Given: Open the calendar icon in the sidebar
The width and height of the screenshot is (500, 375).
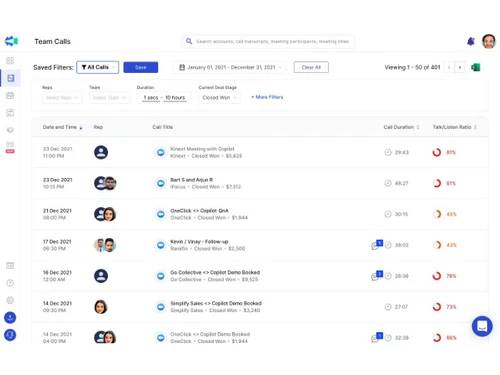Looking at the screenshot, I should 10,96.
